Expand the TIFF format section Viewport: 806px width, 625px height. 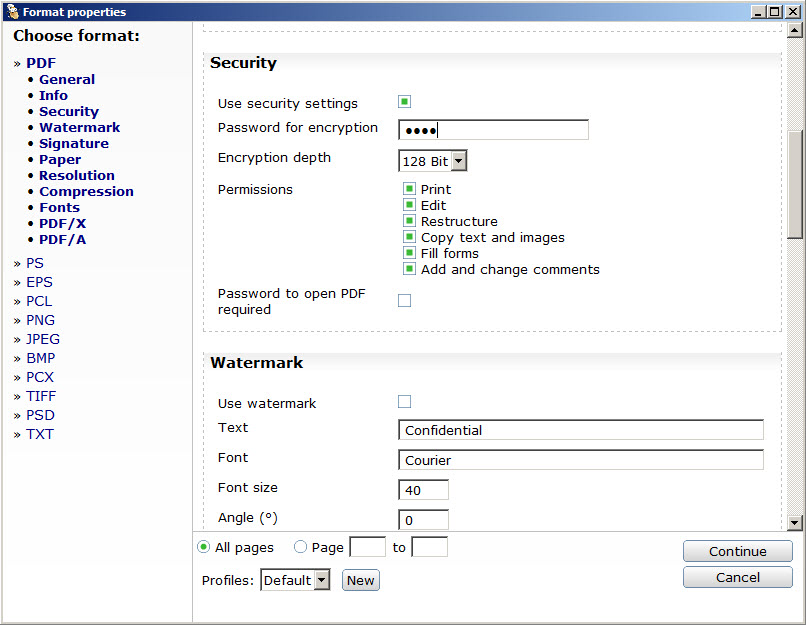pos(40,396)
